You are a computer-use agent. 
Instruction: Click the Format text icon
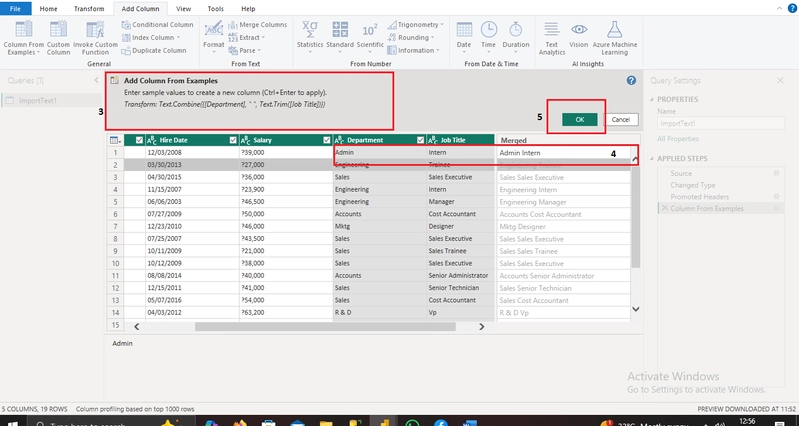pyautogui.click(x=214, y=29)
